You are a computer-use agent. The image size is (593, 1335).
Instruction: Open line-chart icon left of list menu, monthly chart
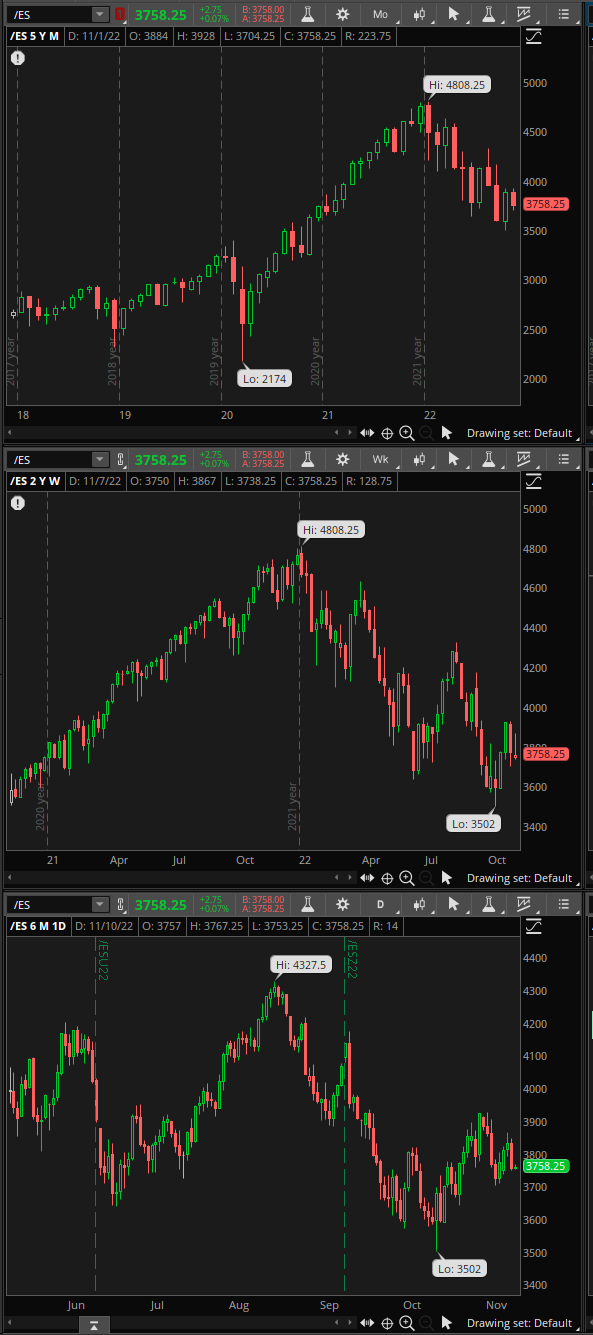[524, 14]
